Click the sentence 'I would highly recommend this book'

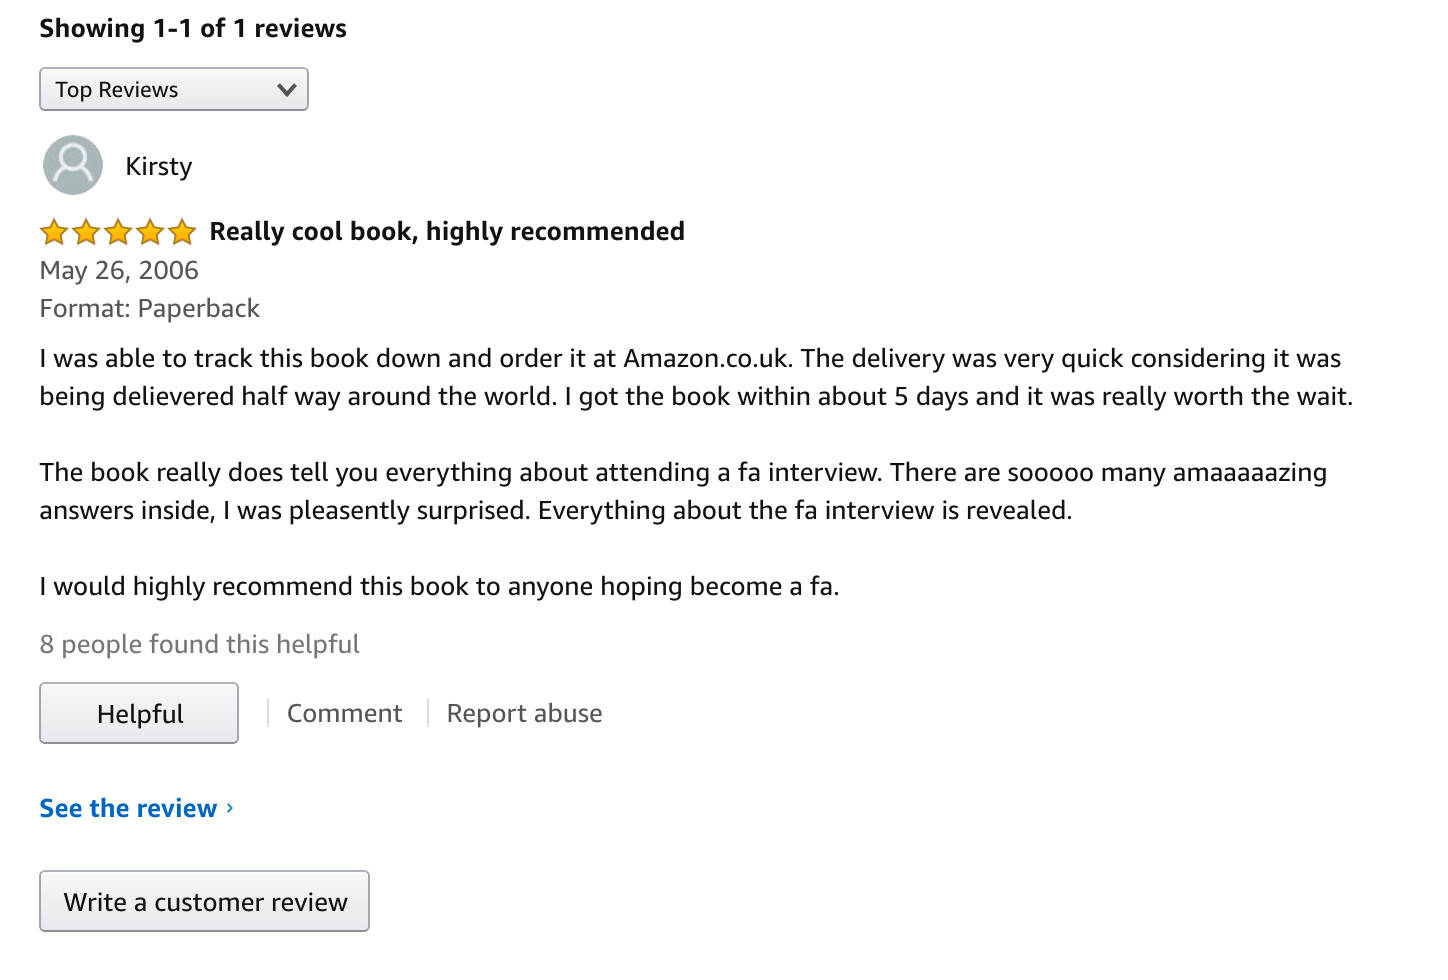[x=439, y=586]
